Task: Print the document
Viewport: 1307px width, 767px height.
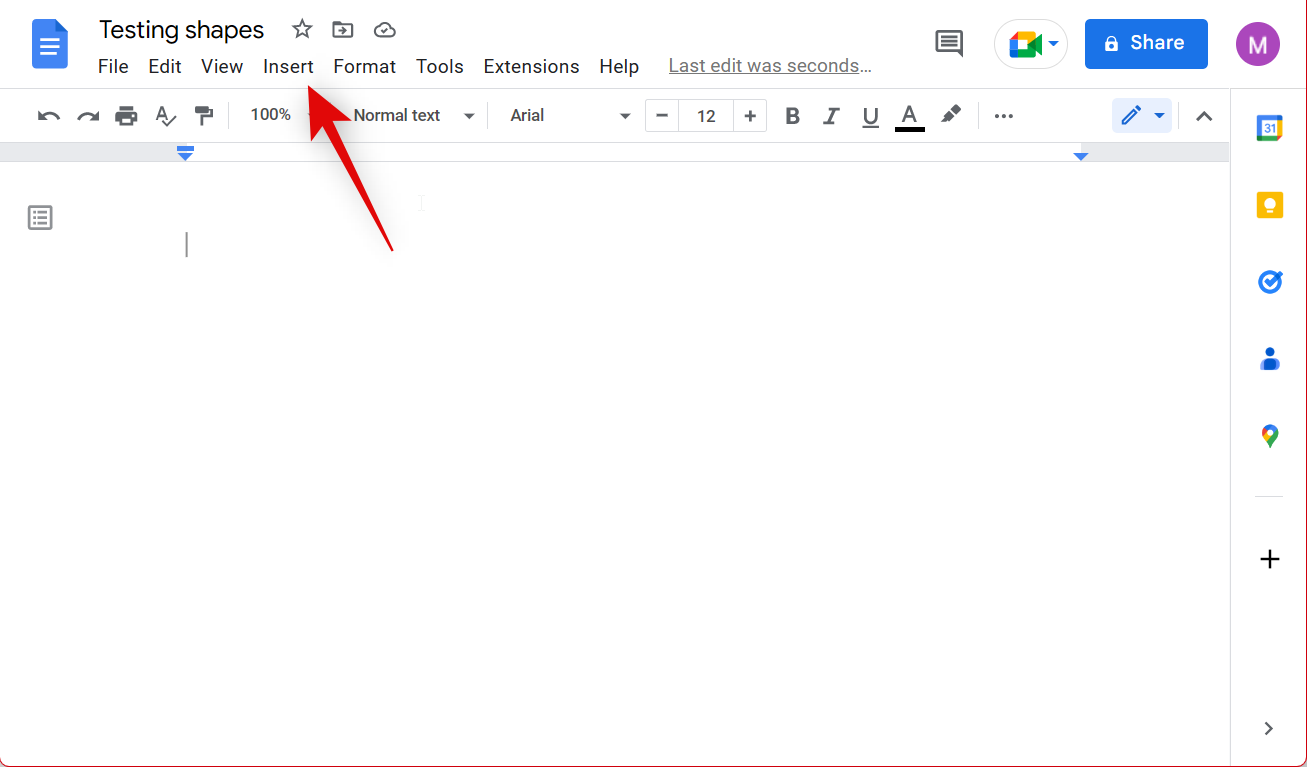Action: coord(126,116)
